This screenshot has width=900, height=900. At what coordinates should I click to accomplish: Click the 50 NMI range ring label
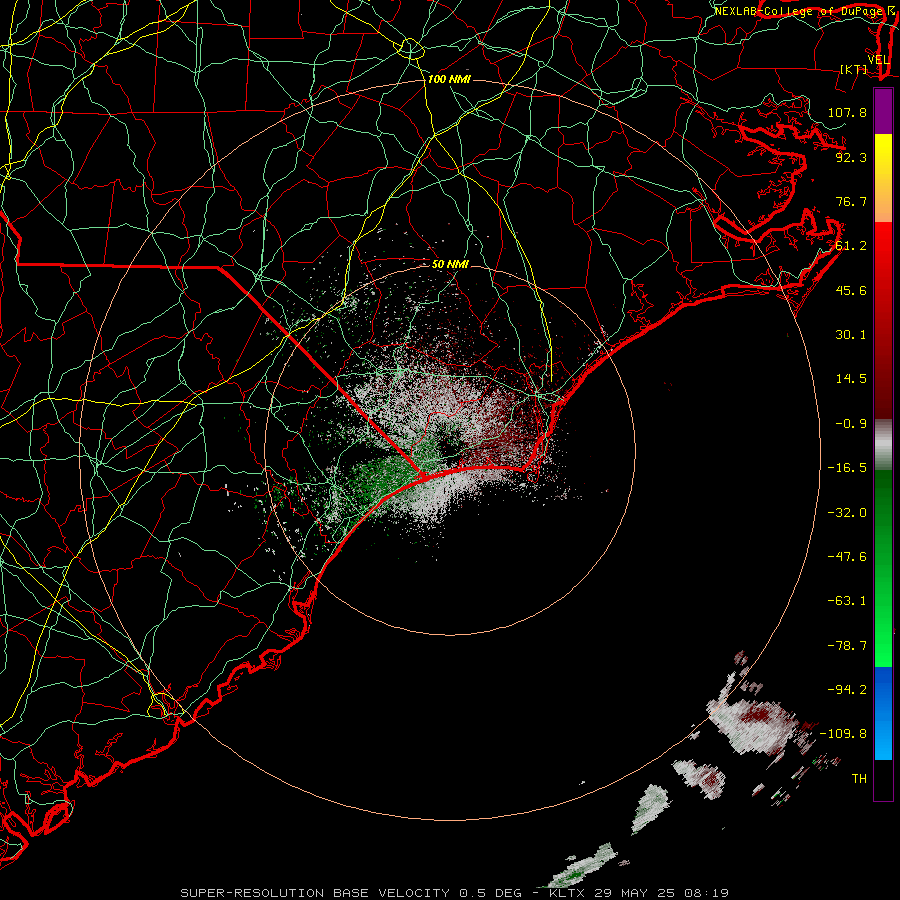450,264
